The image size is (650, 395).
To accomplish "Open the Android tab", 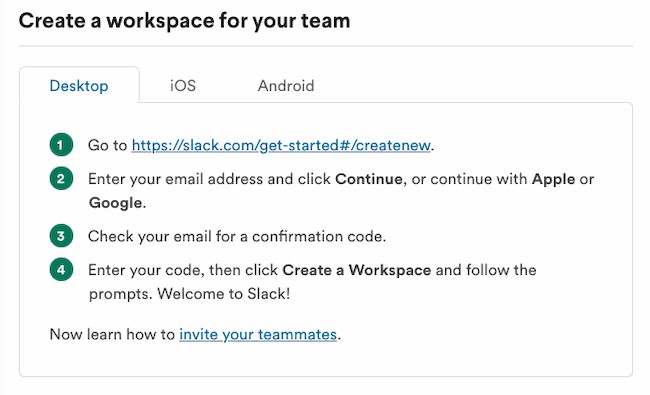I will coord(286,85).
